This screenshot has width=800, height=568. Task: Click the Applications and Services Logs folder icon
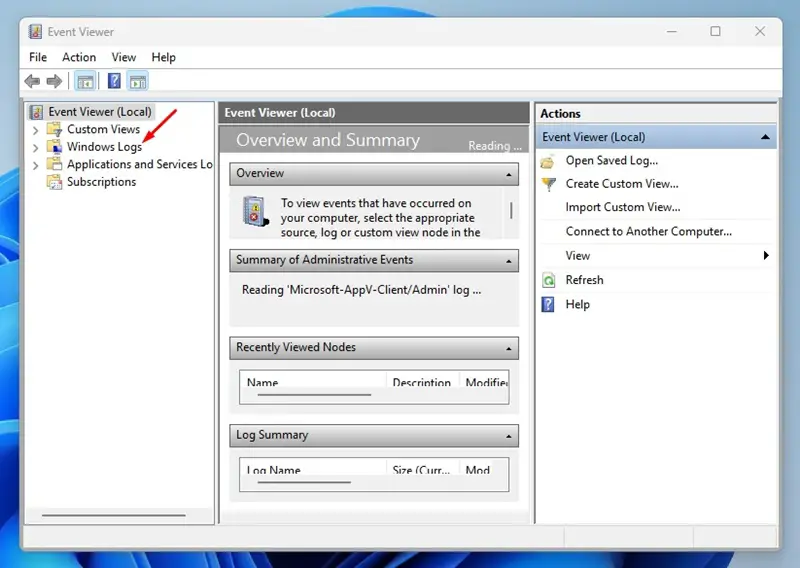[55, 164]
